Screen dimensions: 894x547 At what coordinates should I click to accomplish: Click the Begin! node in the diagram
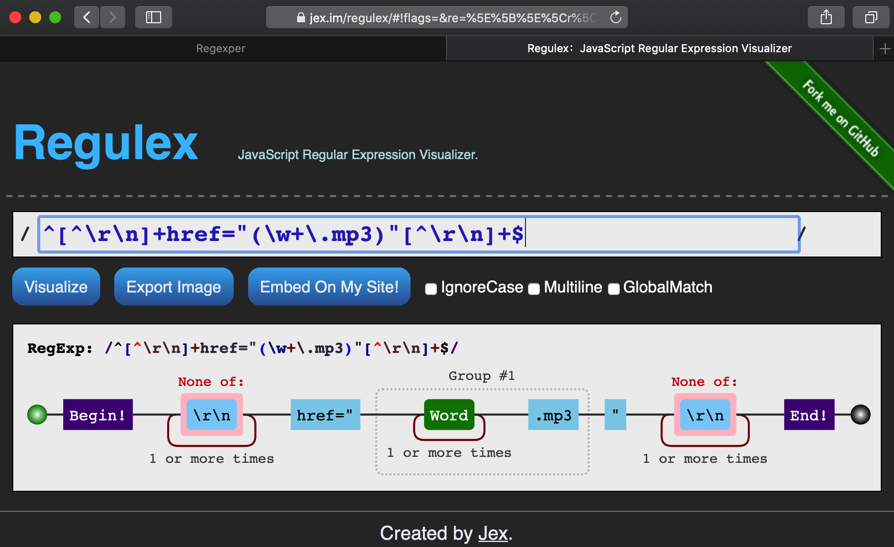(x=97, y=415)
